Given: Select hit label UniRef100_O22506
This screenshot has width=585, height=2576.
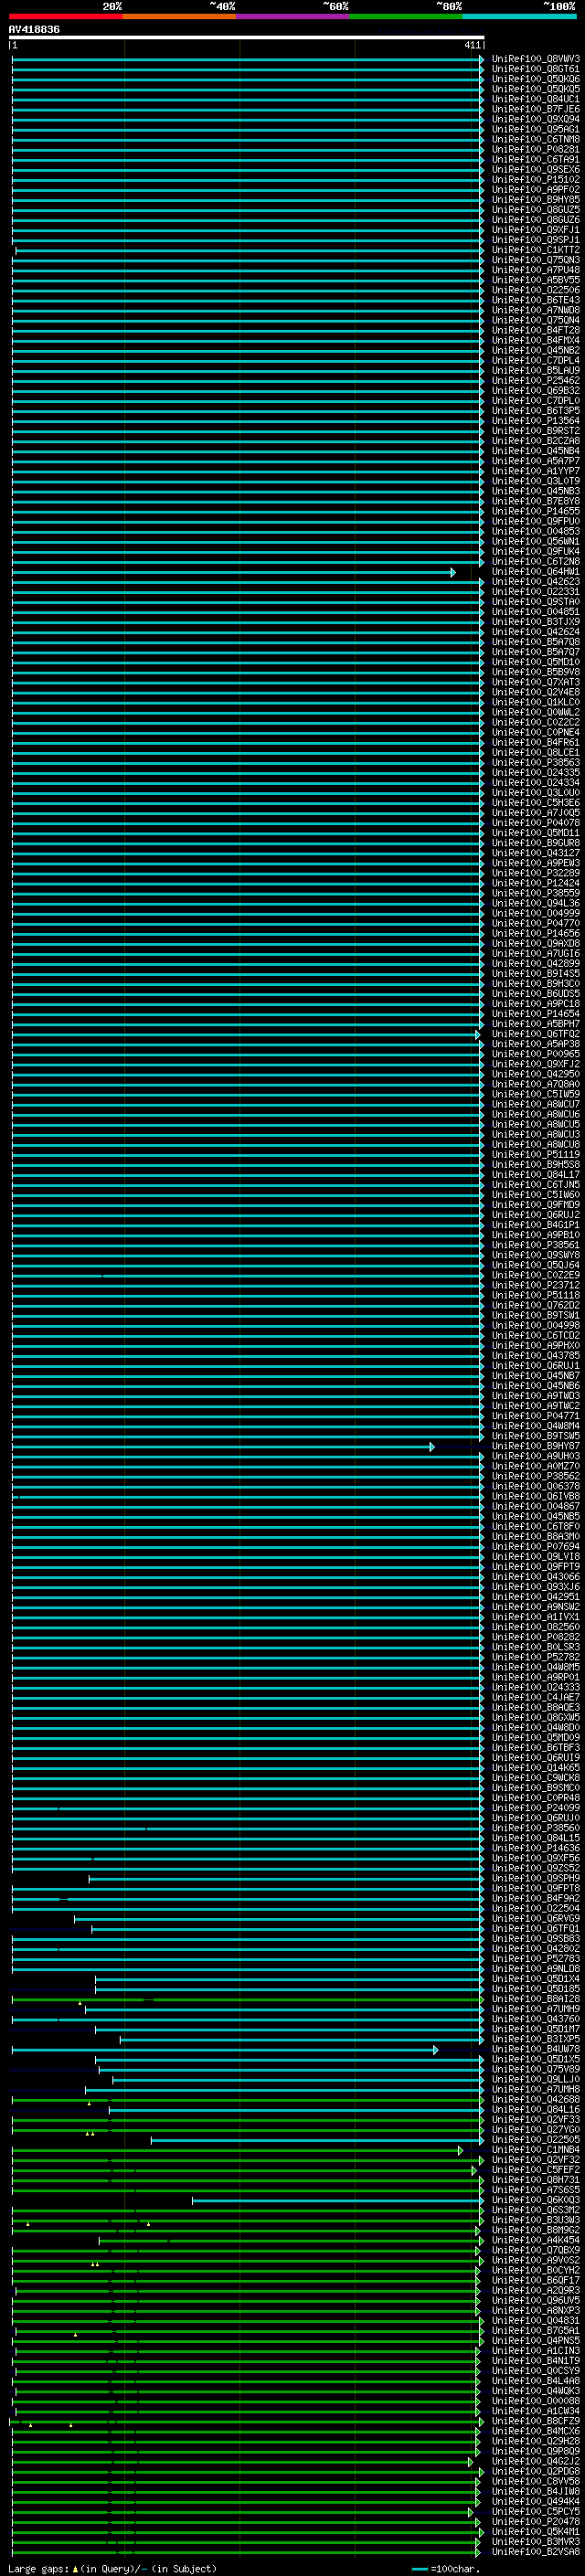Looking at the screenshot, I should click(x=536, y=290).
